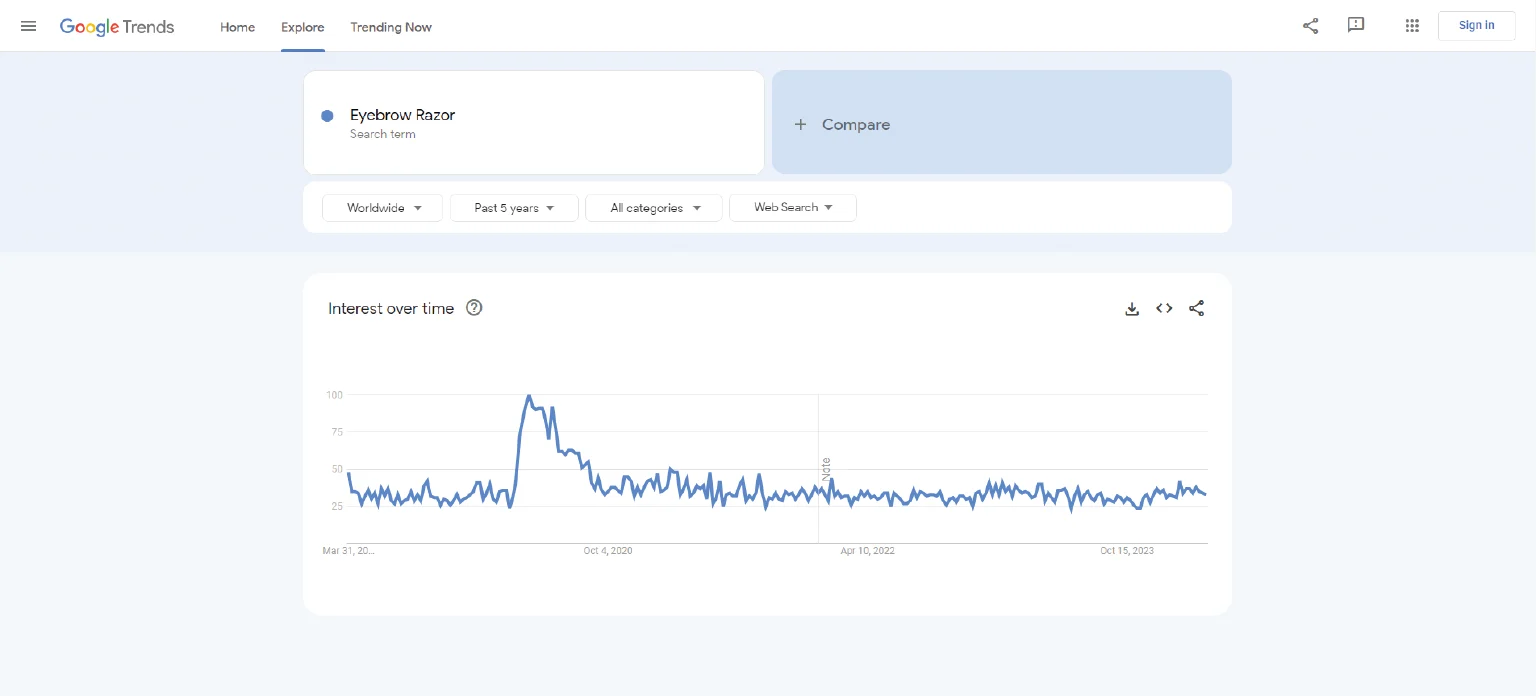The height and width of the screenshot is (696, 1536).
Task: Click the Google Trends logo
Action: pos(117,27)
